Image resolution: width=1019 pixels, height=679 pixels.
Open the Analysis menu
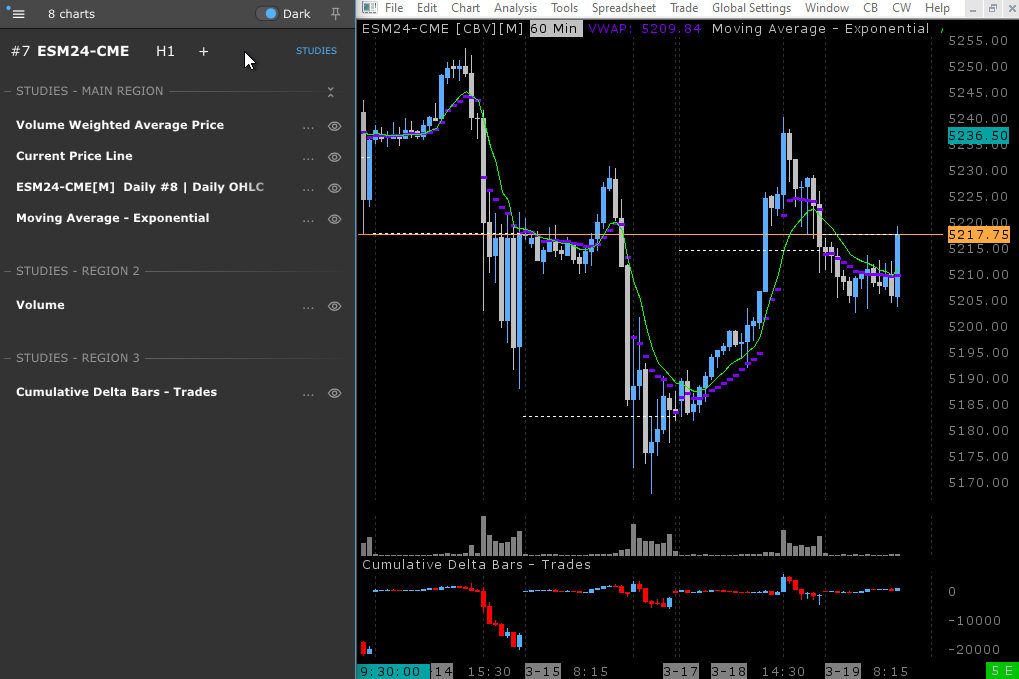(515, 8)
